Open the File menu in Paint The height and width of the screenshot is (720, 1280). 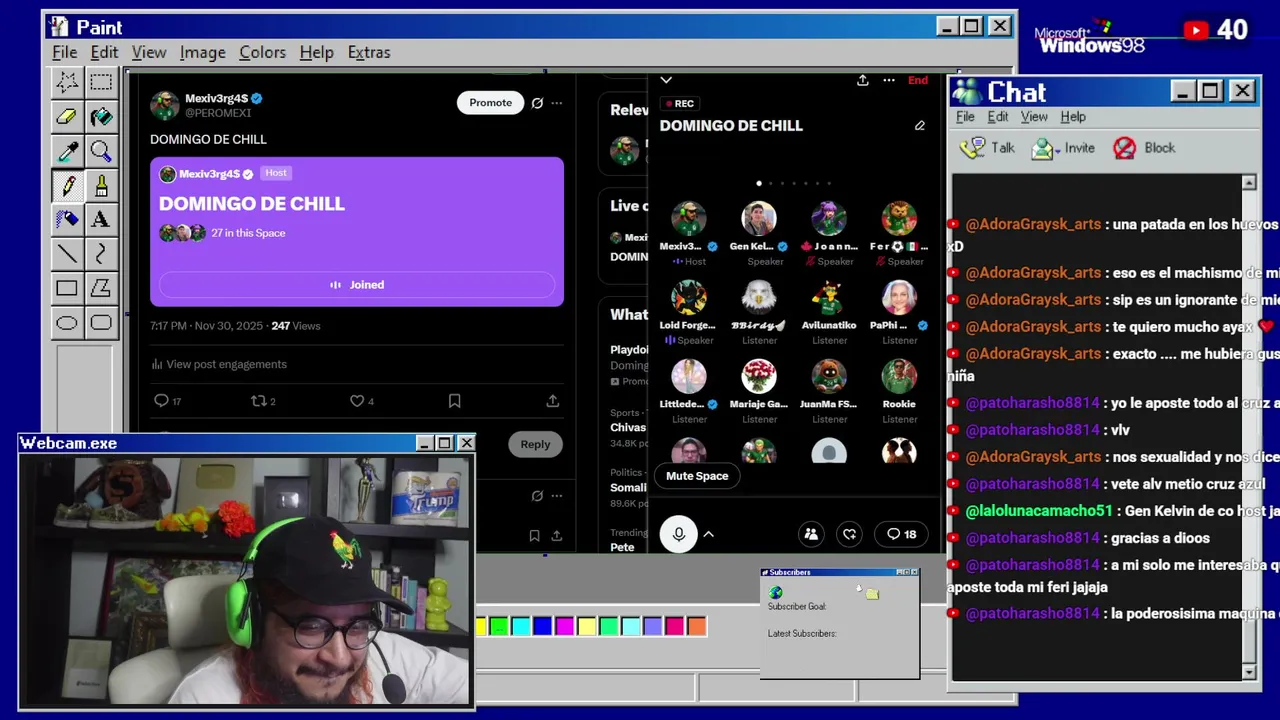pyautogui.click(x=65, y=52)
